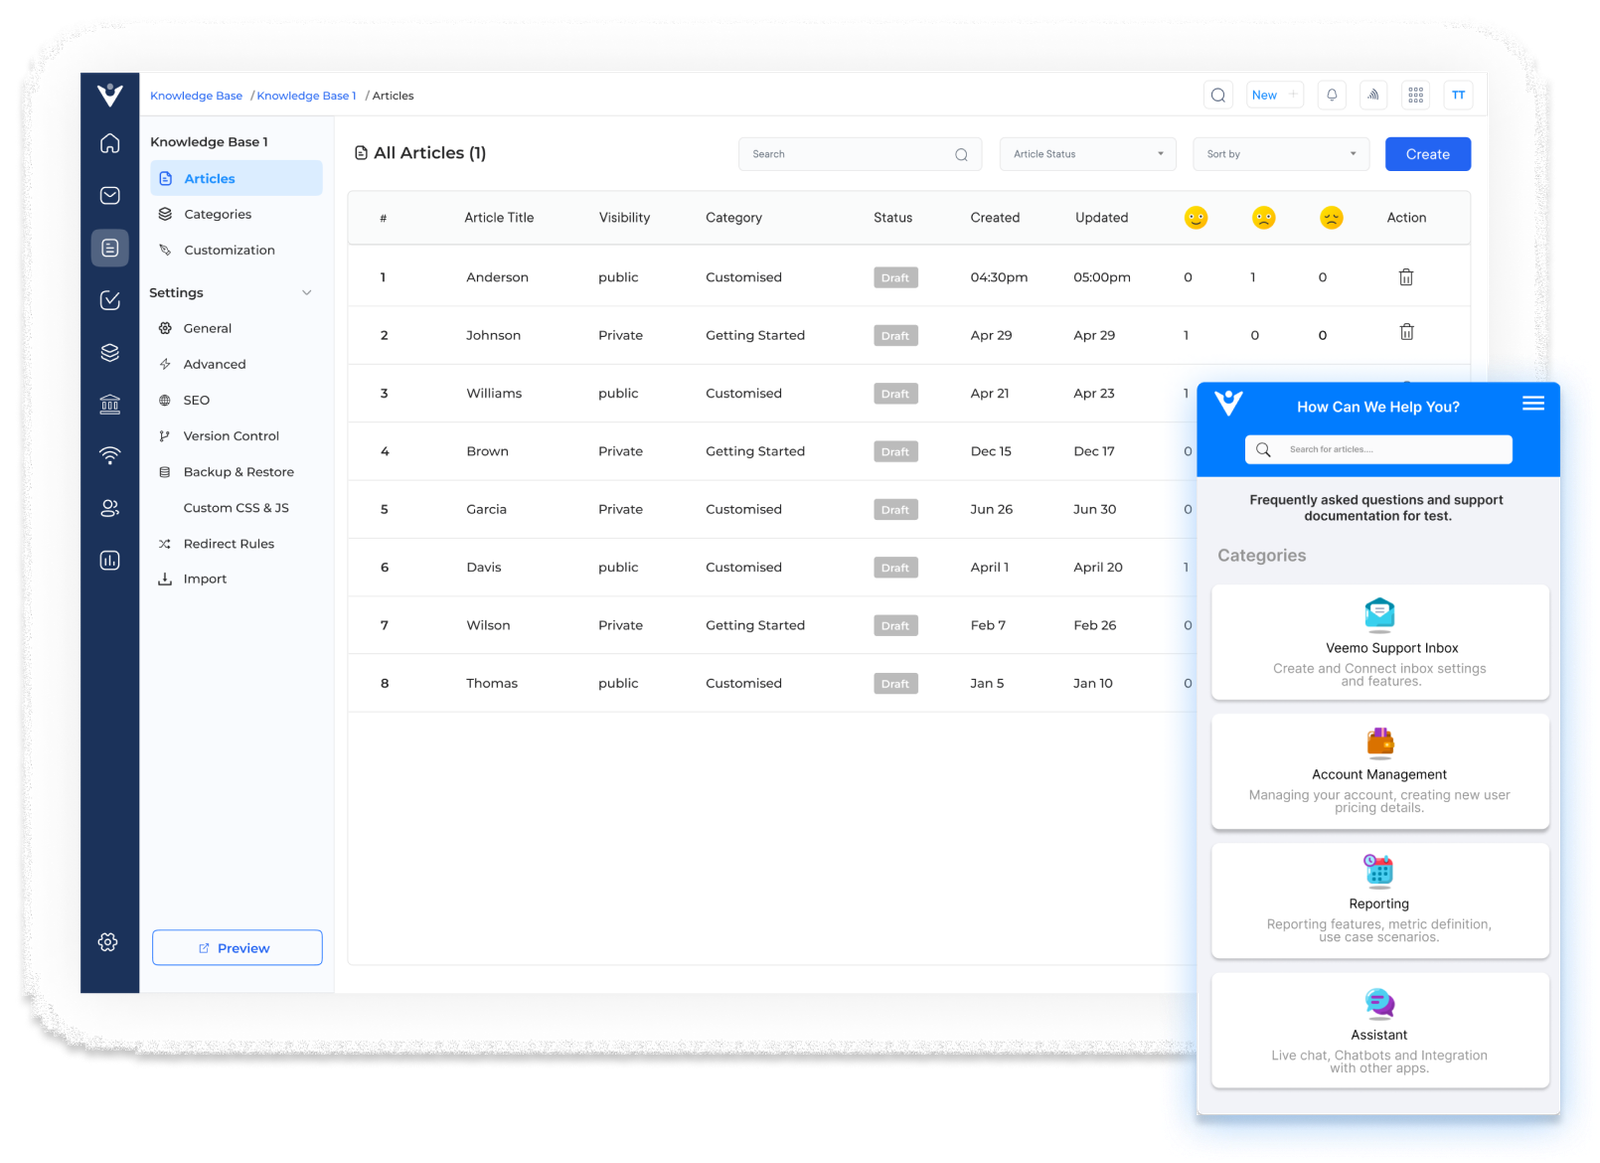The height and width of the screenshot is (1163, 1600).
Task: Open the Reports icon at the sidebar bottom
Action: pyautogui.click(x=109, y=560)
